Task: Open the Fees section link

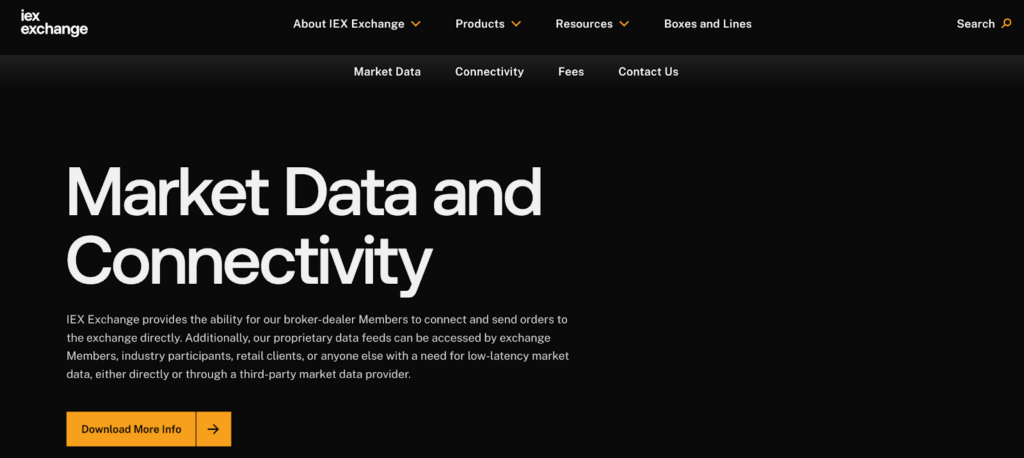Action: (571, 72)
